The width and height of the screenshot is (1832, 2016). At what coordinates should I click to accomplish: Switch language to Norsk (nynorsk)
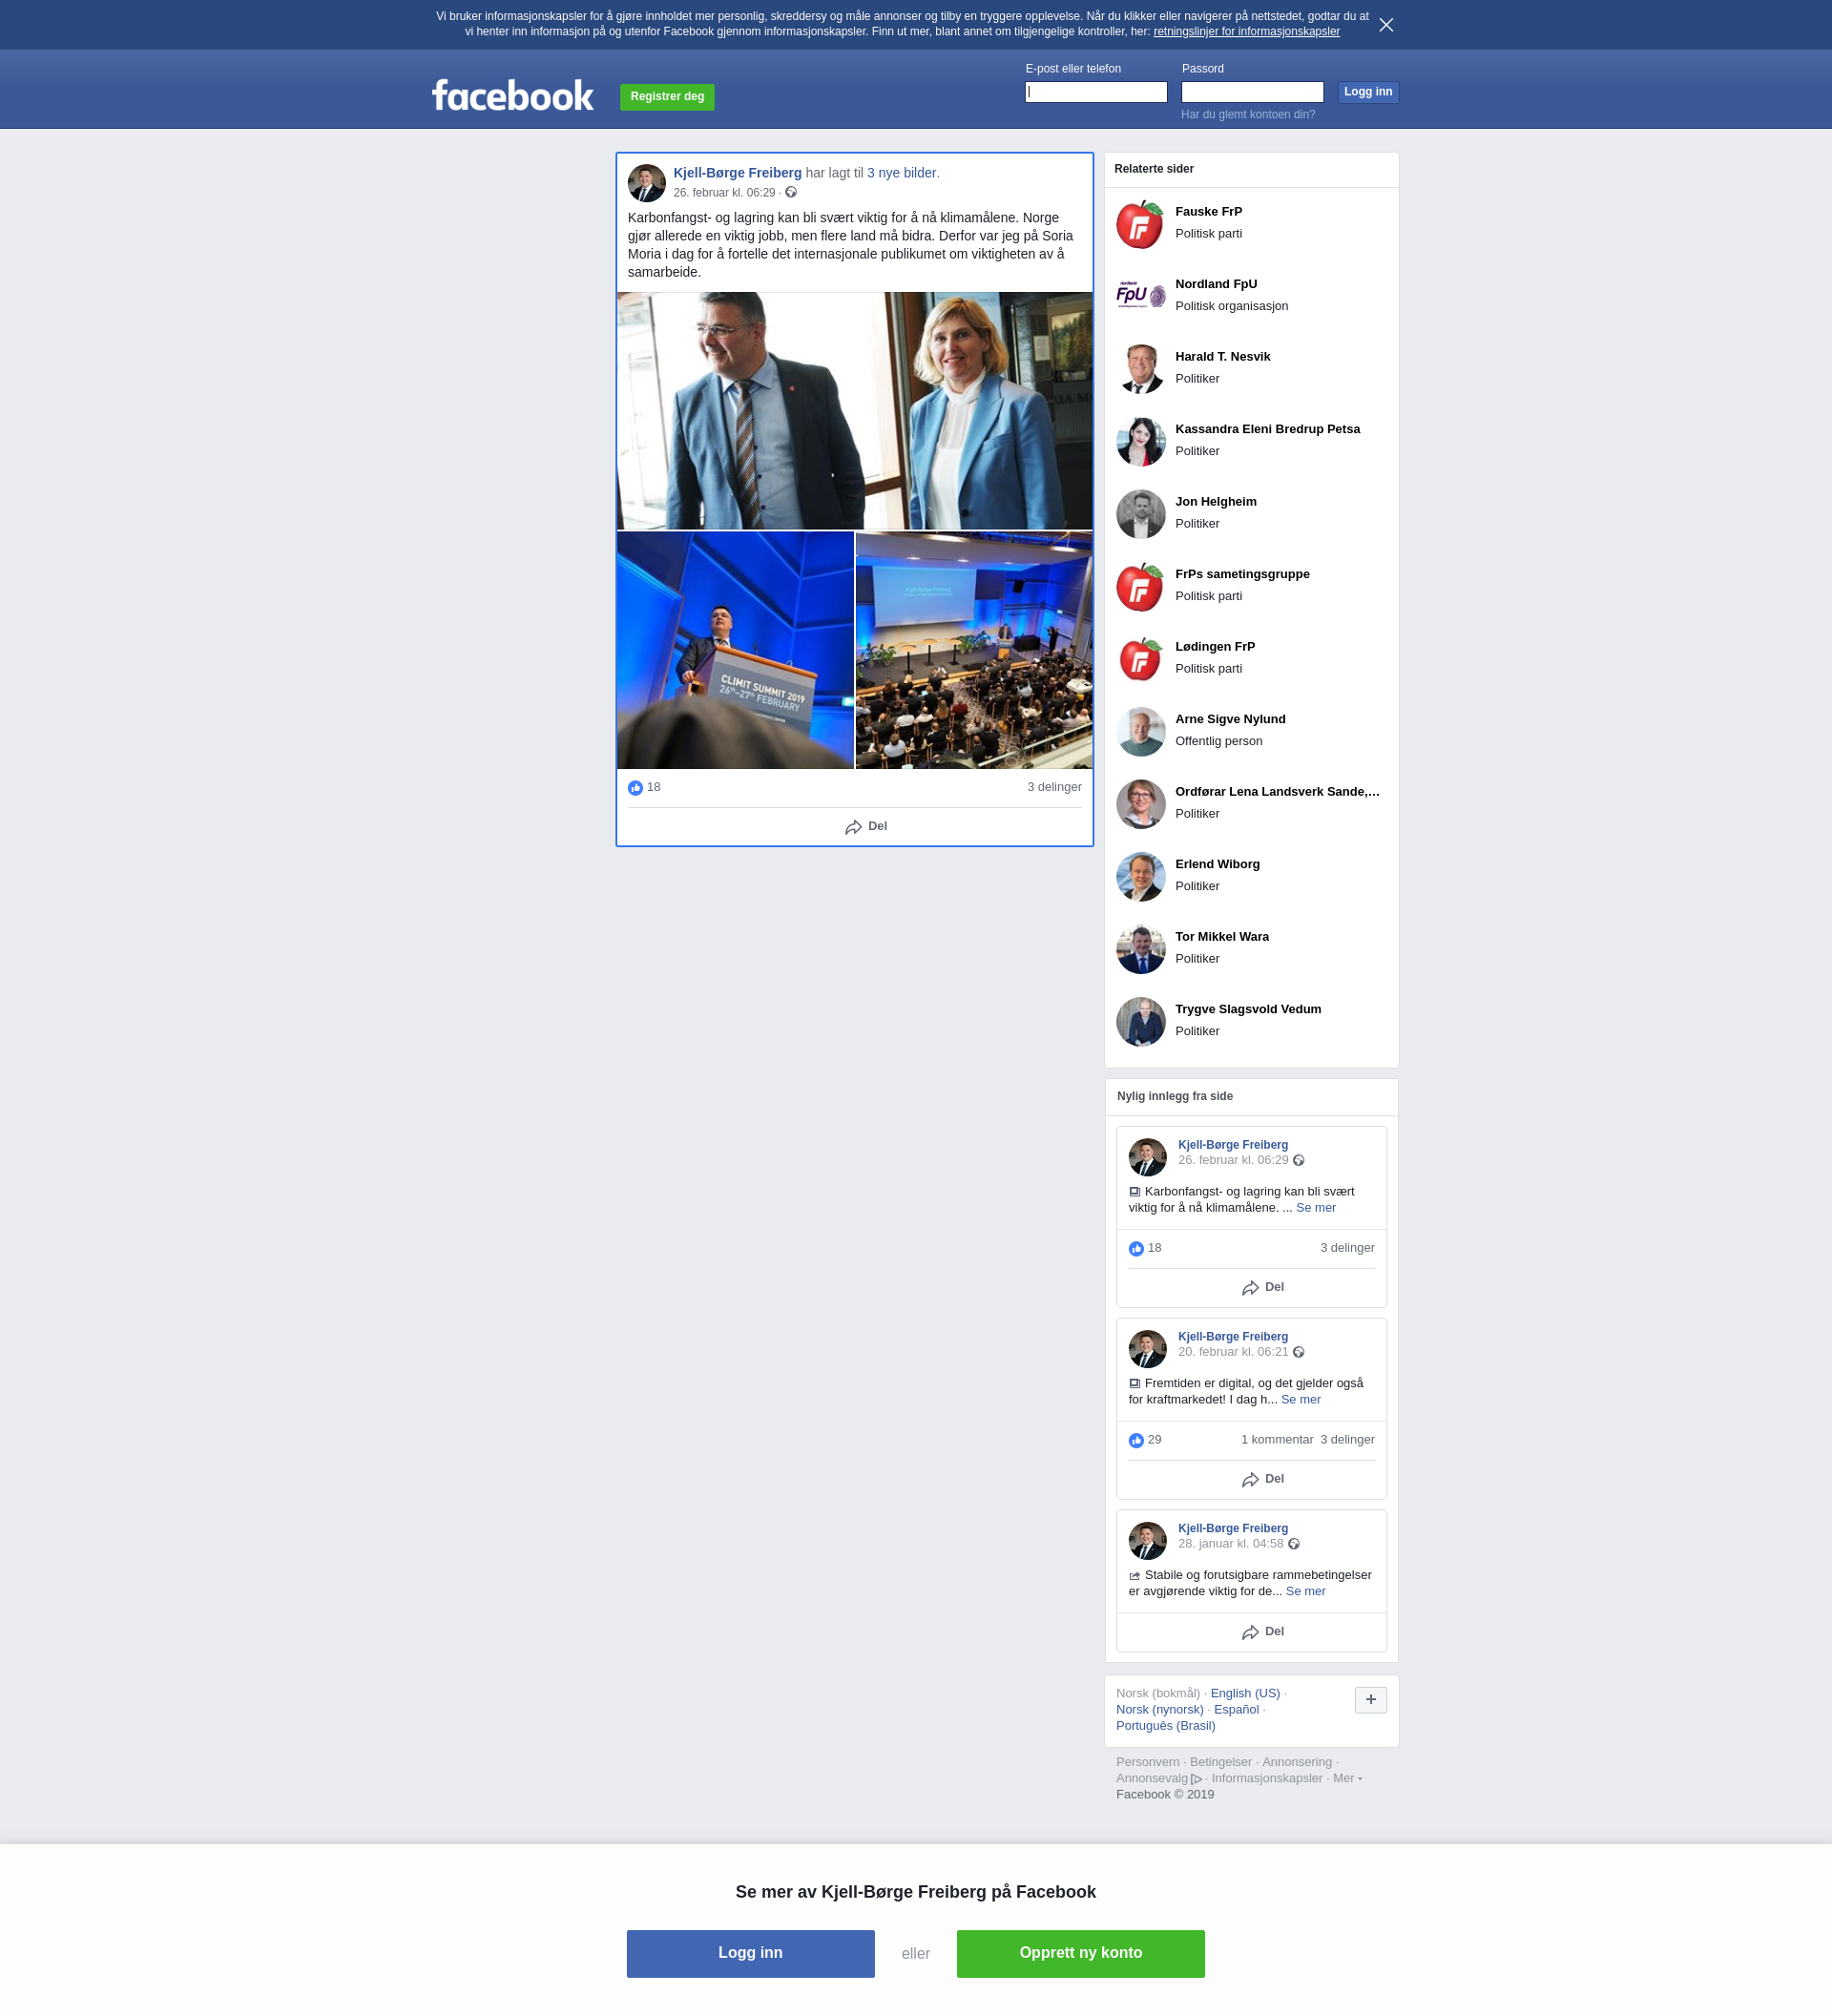tap(1160, 1710)
